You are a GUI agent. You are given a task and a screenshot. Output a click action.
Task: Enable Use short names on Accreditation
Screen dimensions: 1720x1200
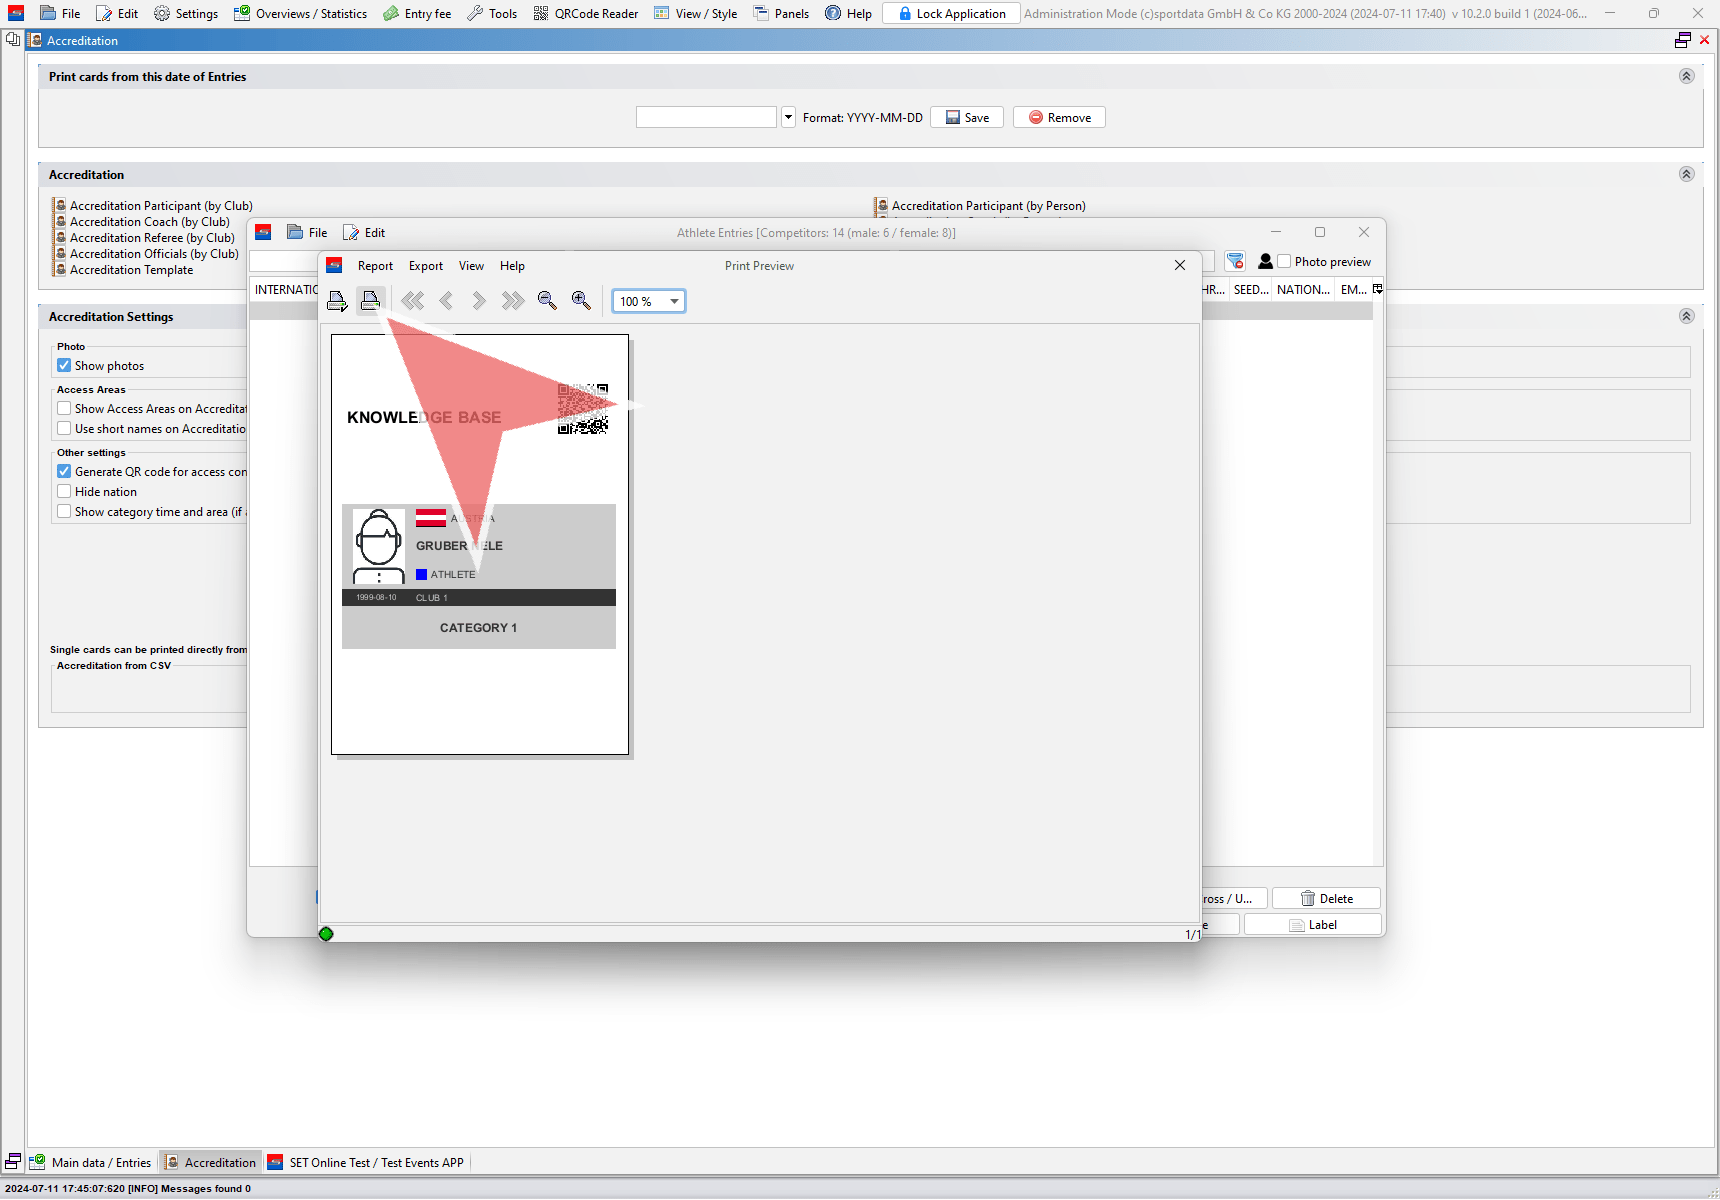coord(64,429)
